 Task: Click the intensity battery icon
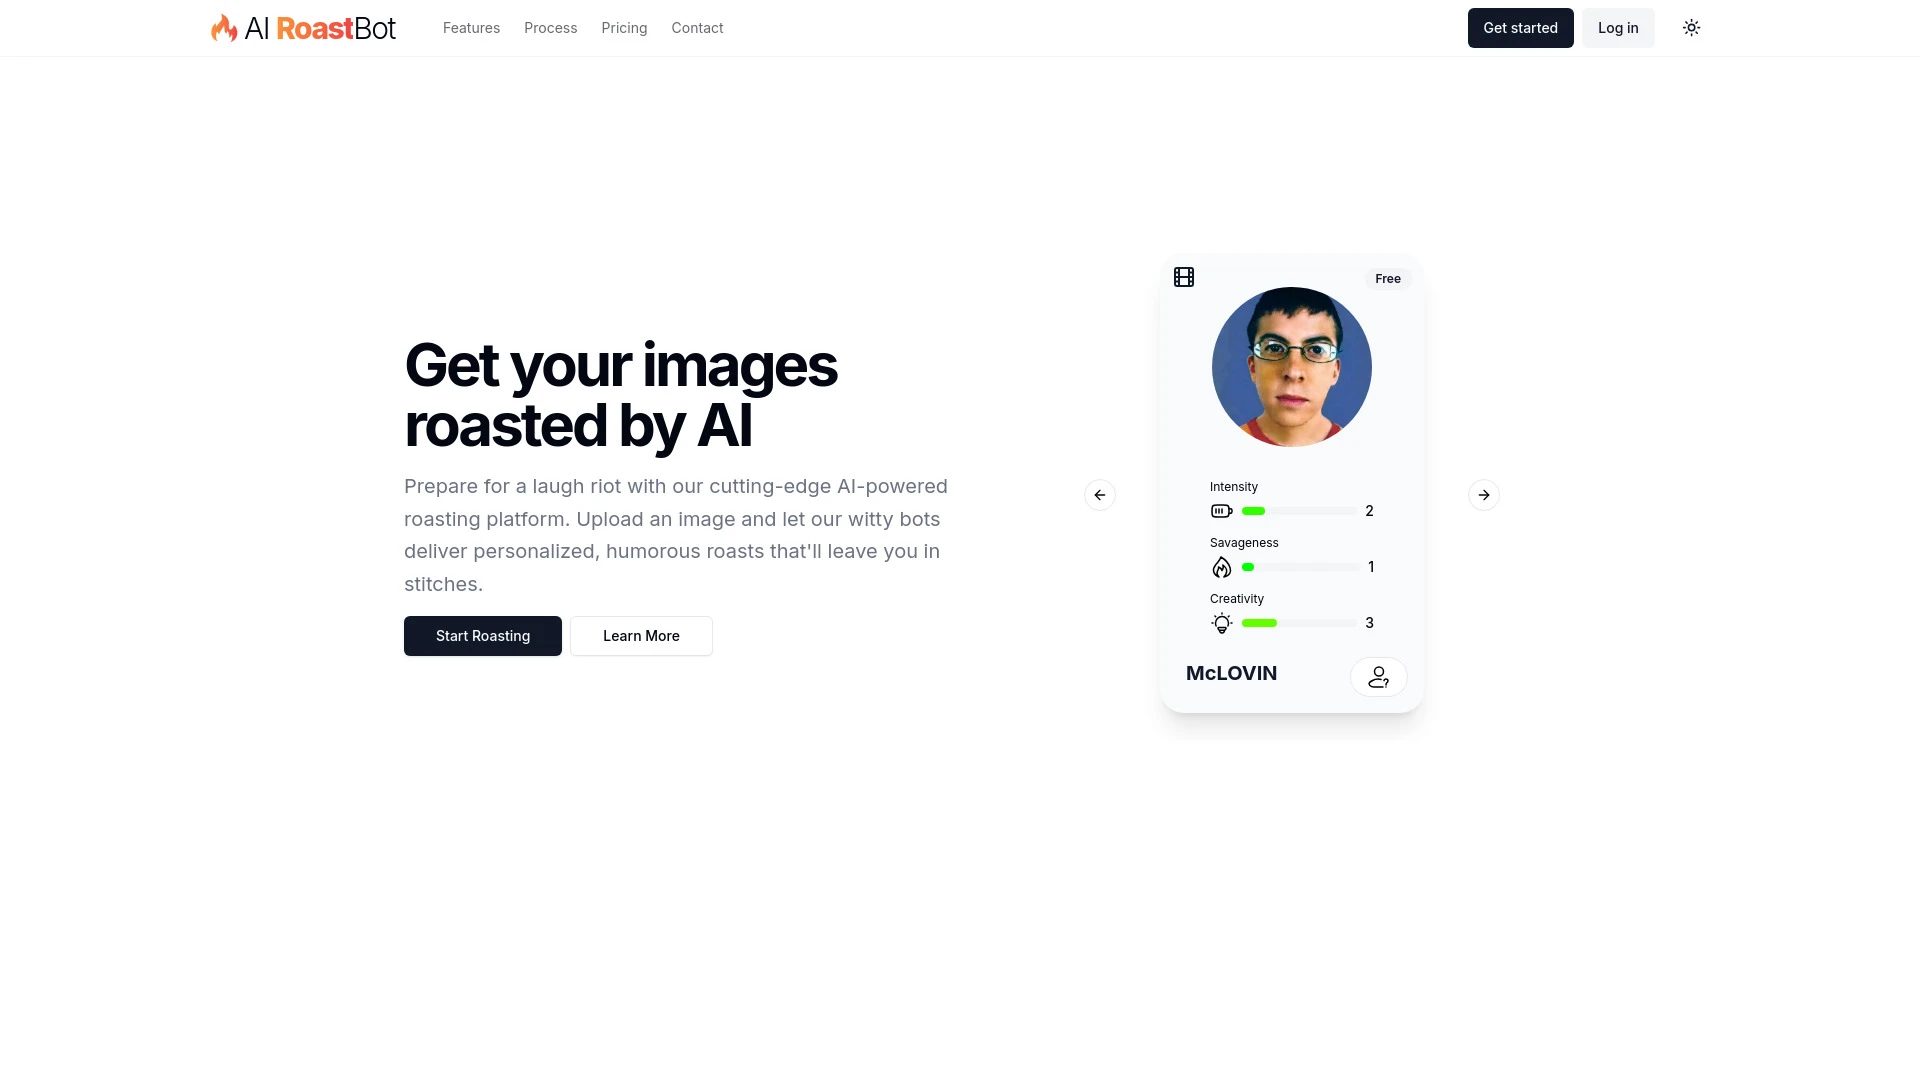(1222, 512)
